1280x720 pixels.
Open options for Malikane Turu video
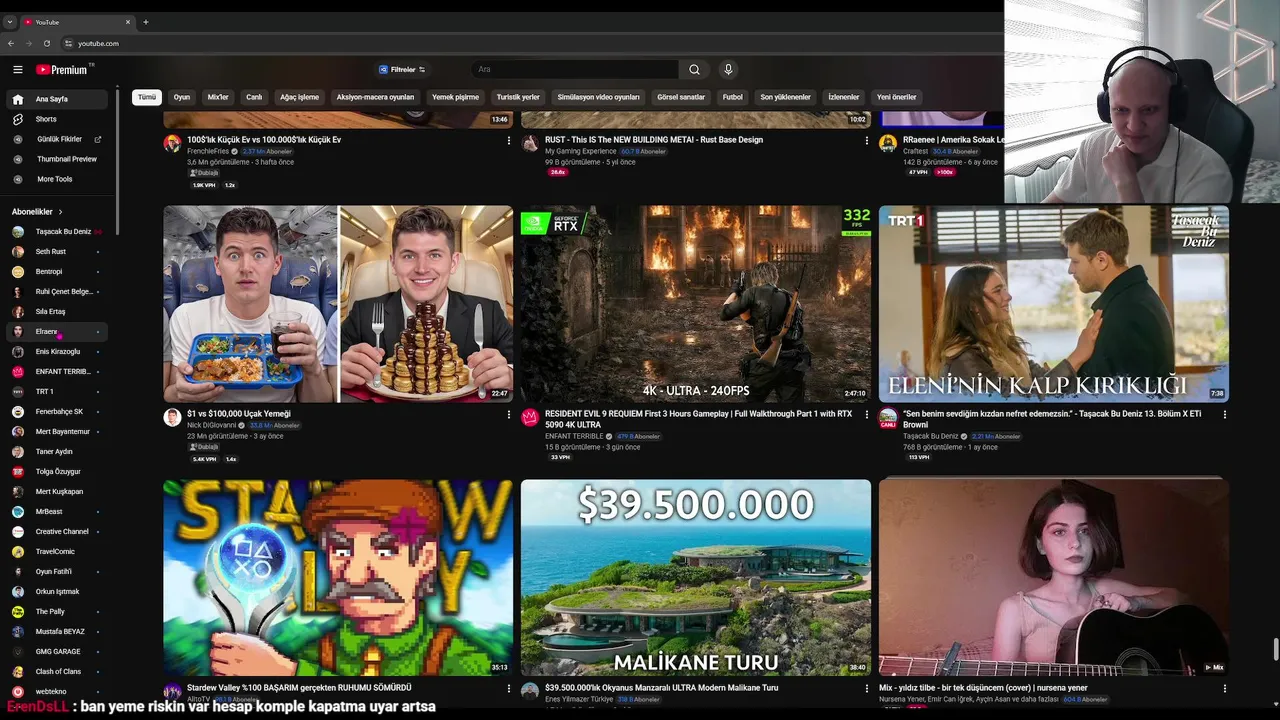pyautogui.click(x=867, y=689)
